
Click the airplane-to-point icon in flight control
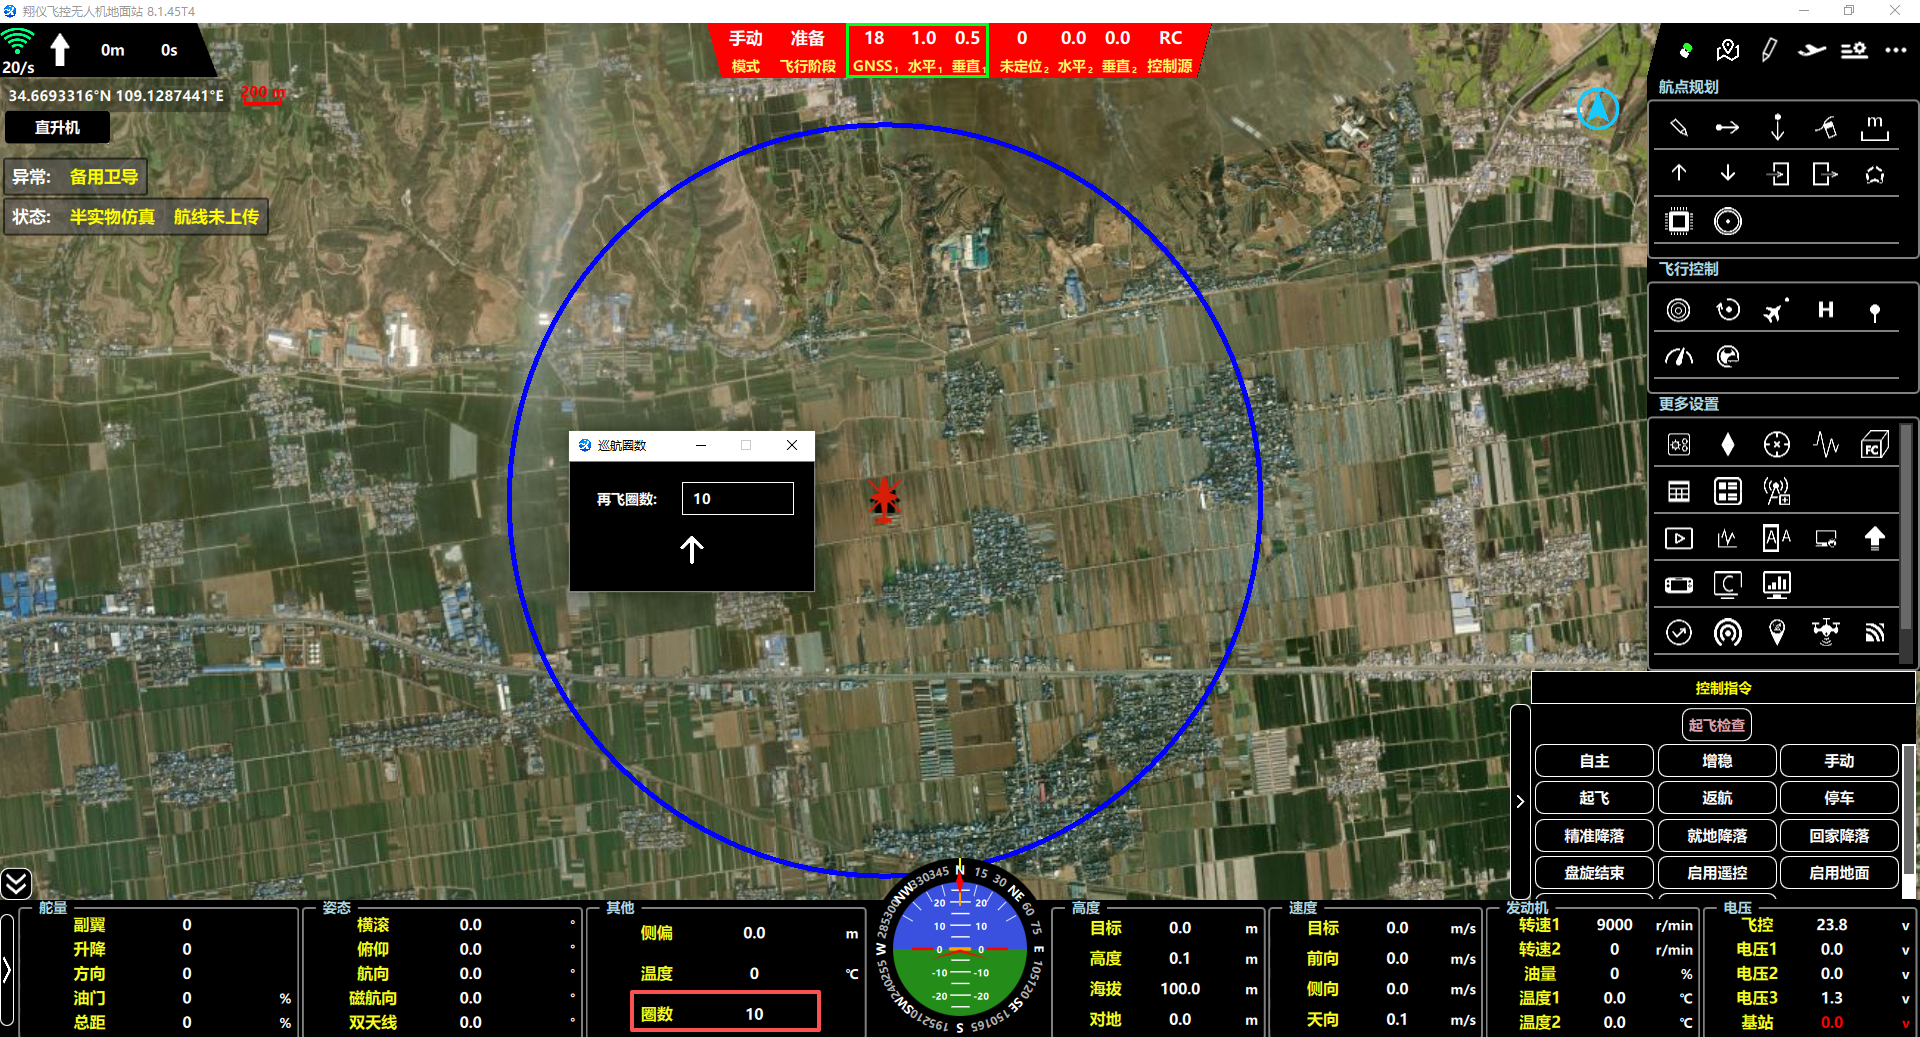pyautogui.click(x=1777, y=310)
